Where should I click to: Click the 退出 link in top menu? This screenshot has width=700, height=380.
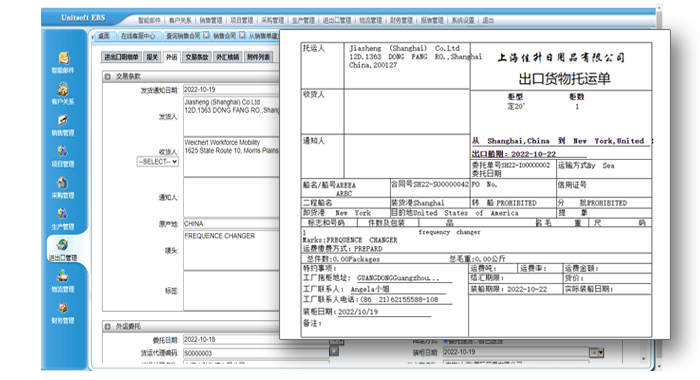click(488, 20)
